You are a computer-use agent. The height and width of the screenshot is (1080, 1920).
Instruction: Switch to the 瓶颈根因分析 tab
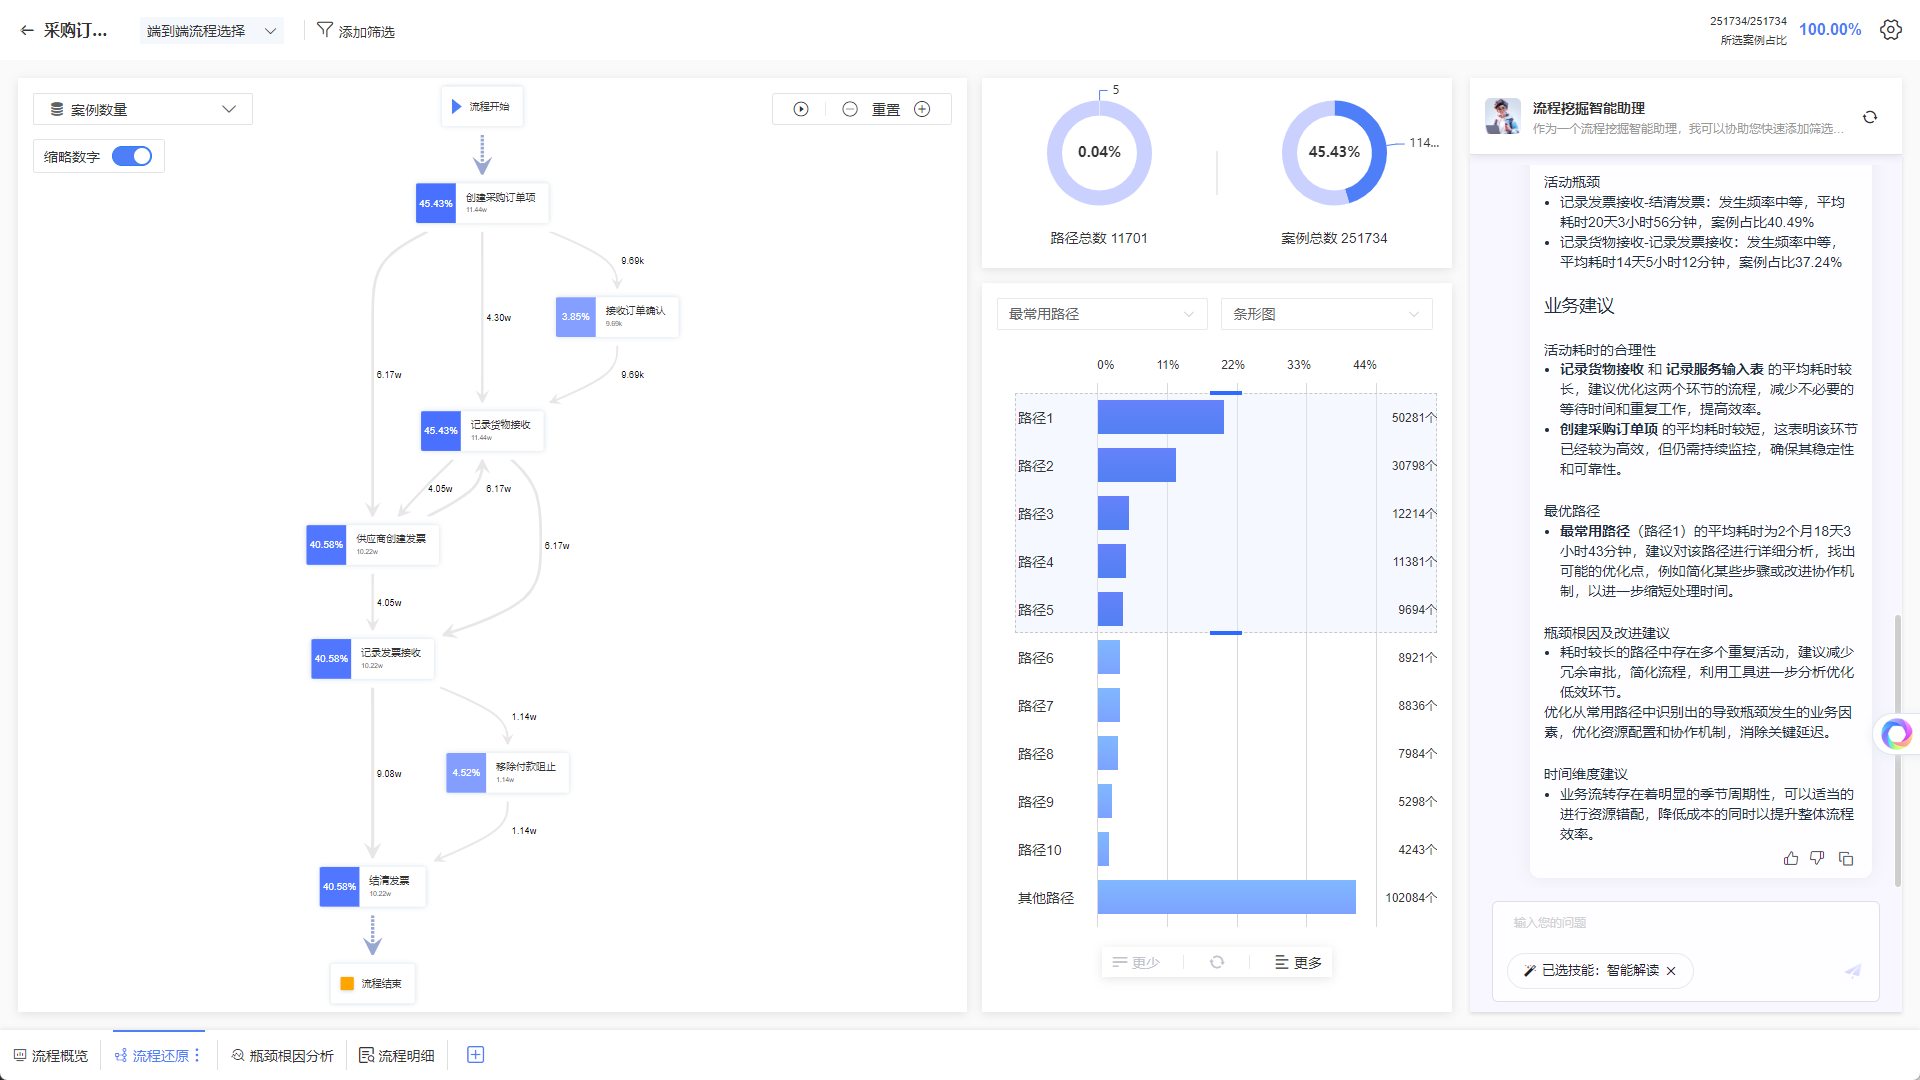tap(282, 1055)
